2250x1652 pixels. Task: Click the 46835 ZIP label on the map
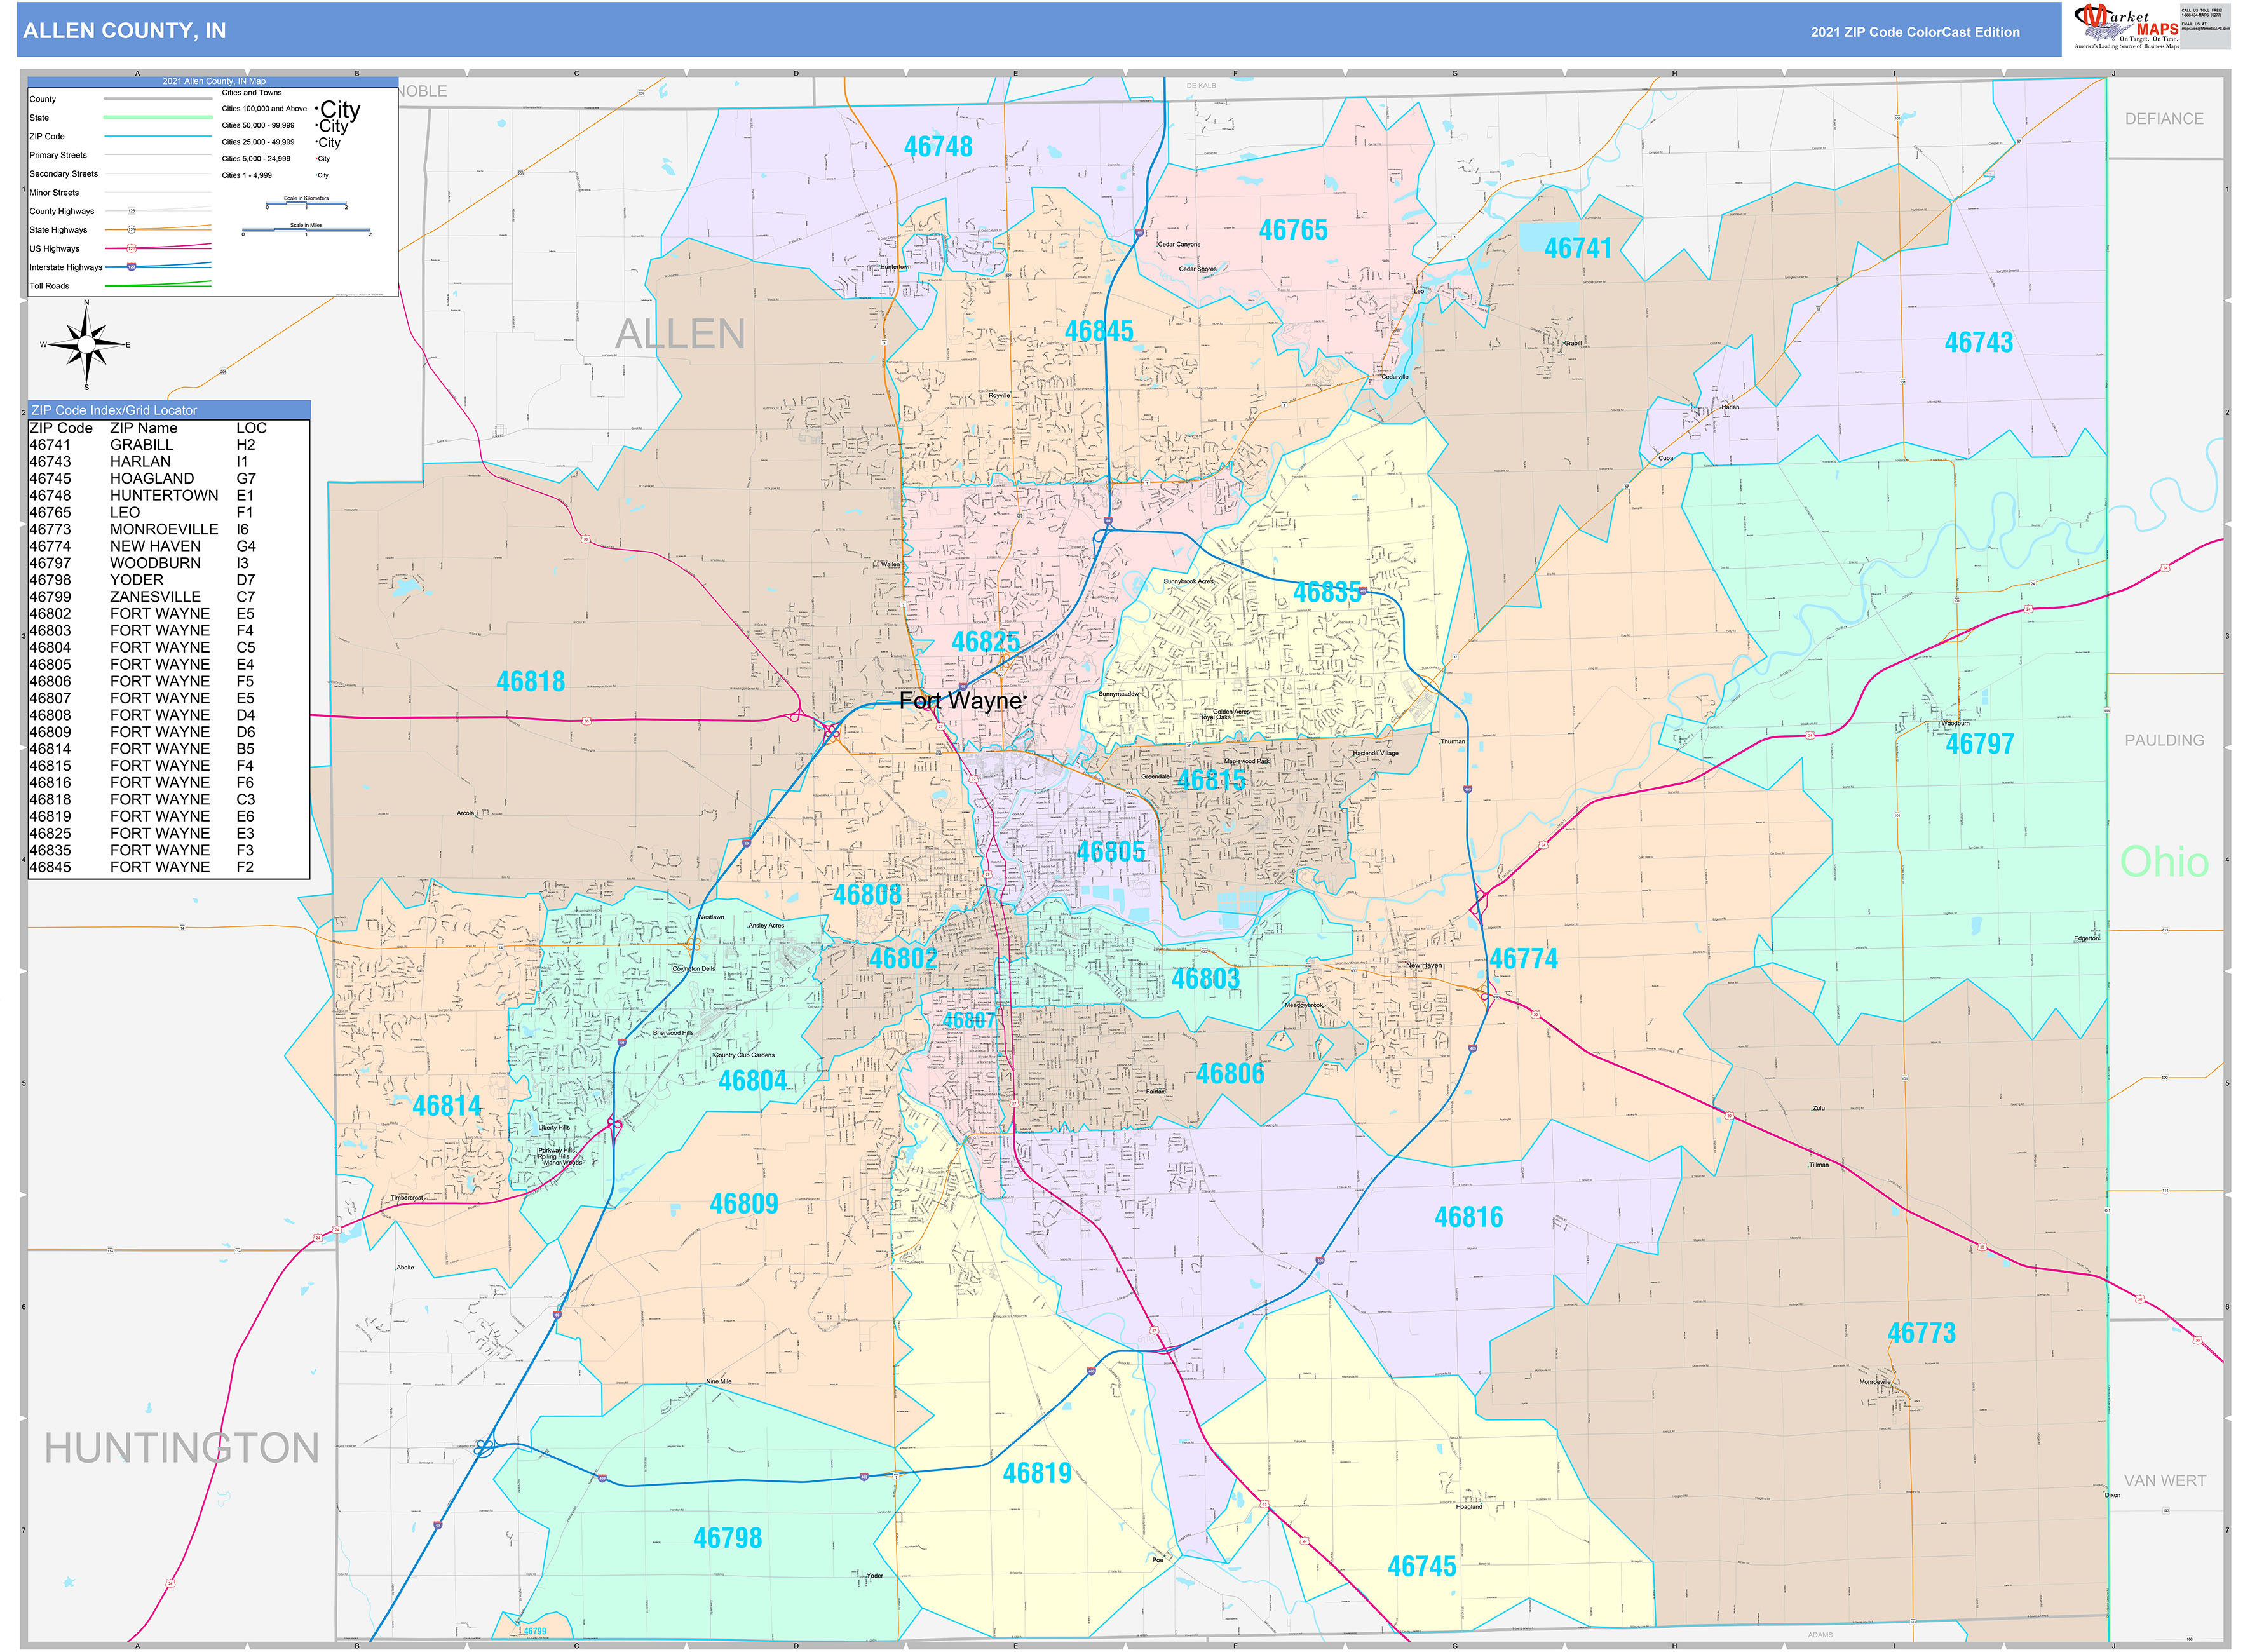click(x=1327, y=593)
